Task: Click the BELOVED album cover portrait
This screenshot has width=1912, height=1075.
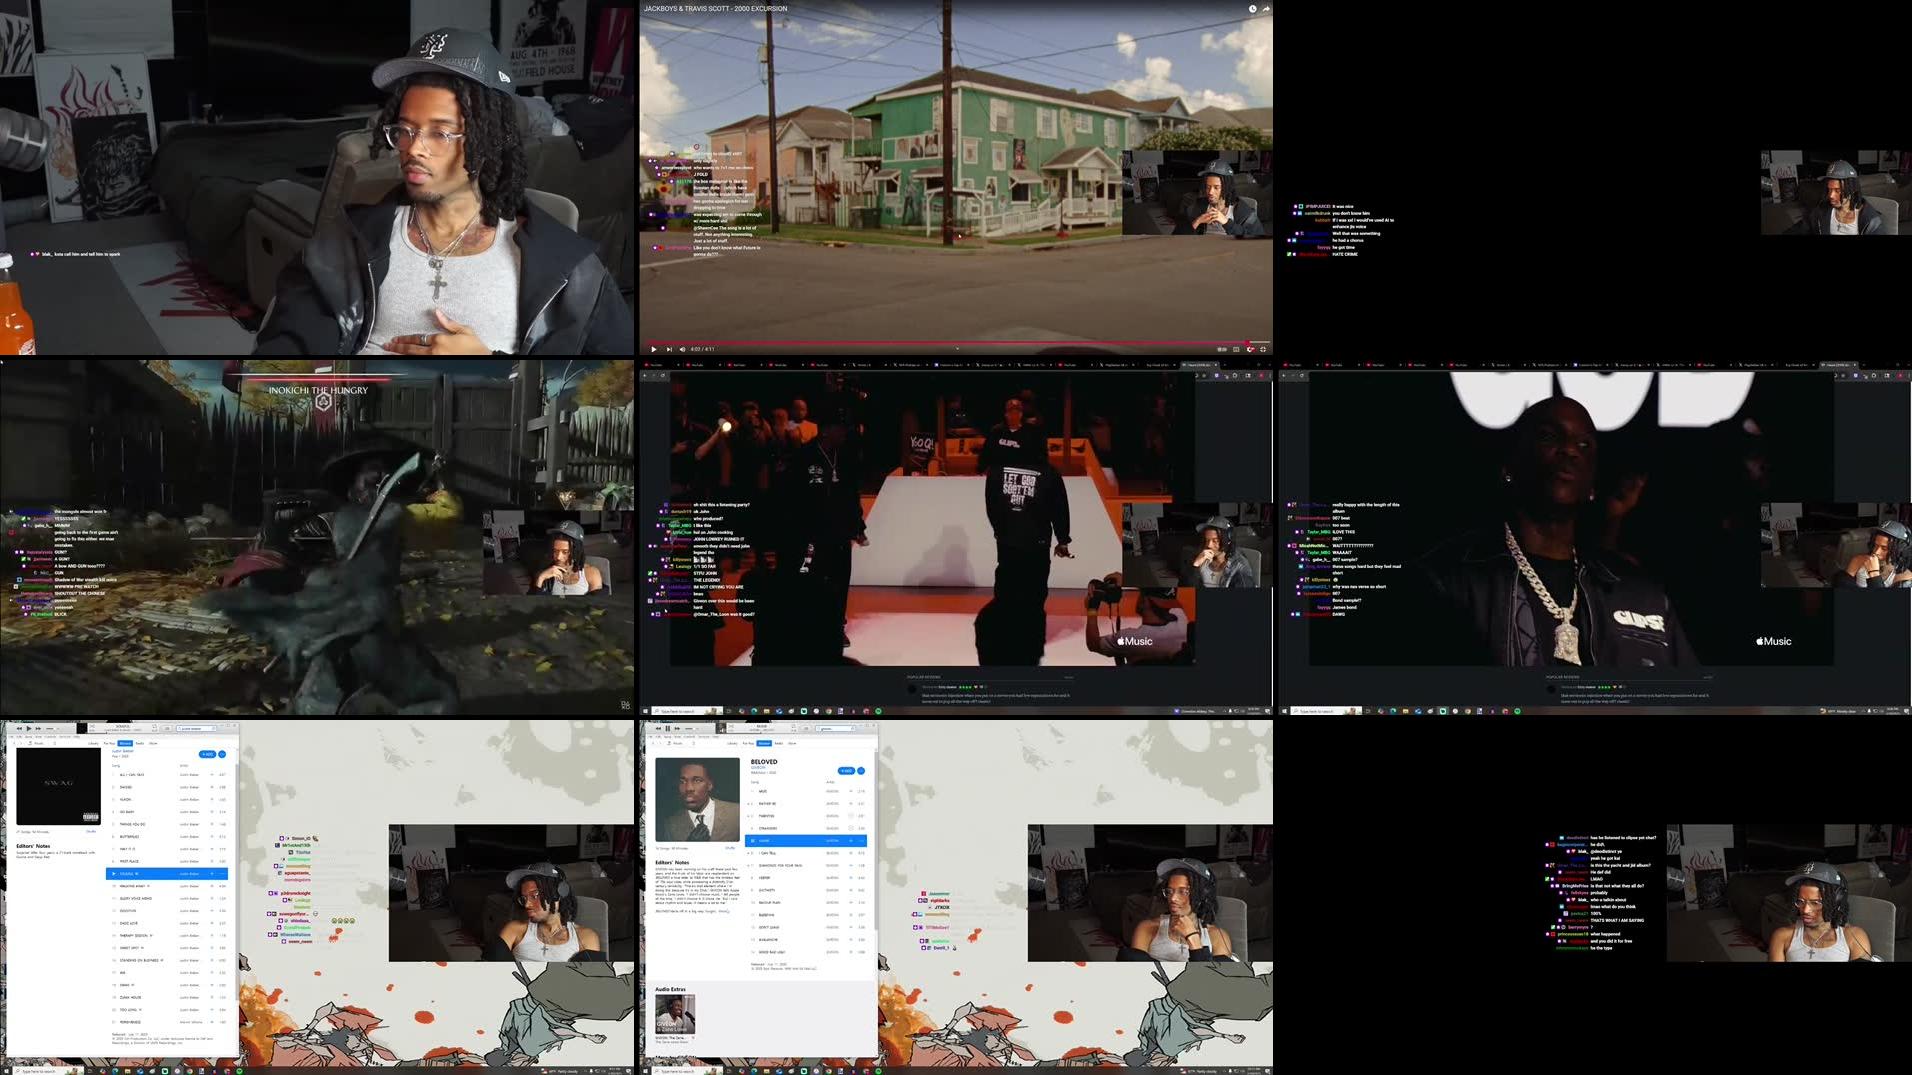Action: [696, 800]
